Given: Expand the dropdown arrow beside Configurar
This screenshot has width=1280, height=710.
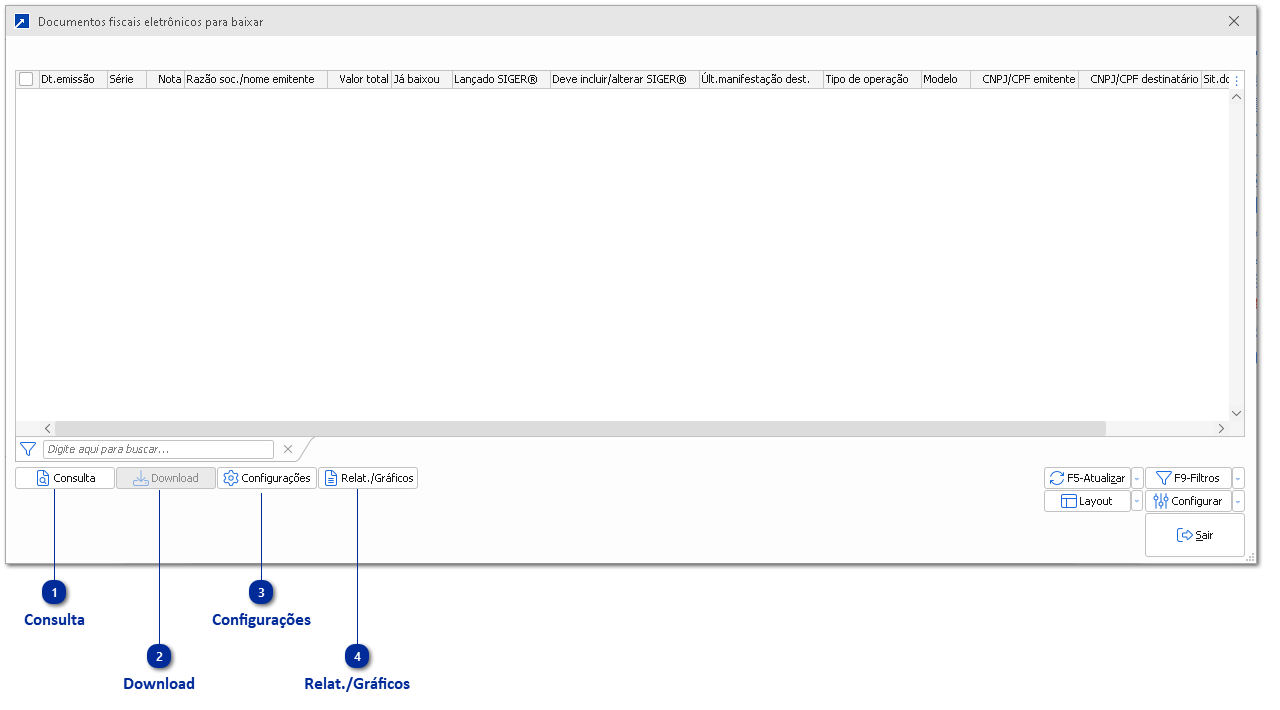Looking at the screenshot, I should pos(1239,501).
